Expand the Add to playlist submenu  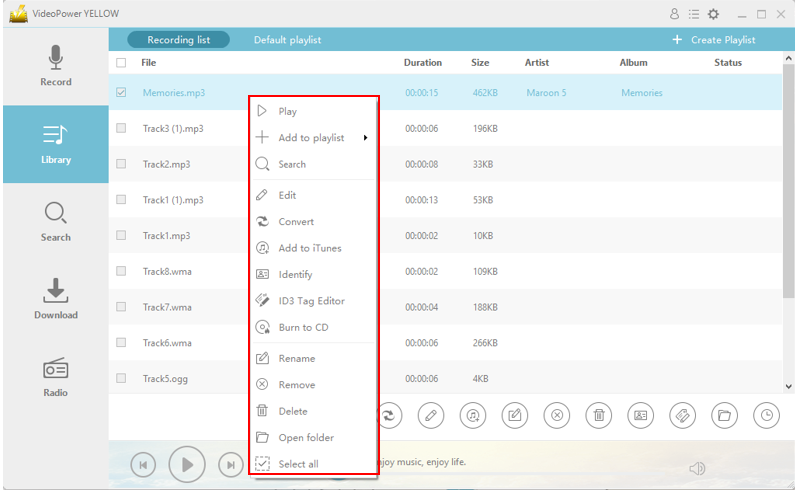312,138
